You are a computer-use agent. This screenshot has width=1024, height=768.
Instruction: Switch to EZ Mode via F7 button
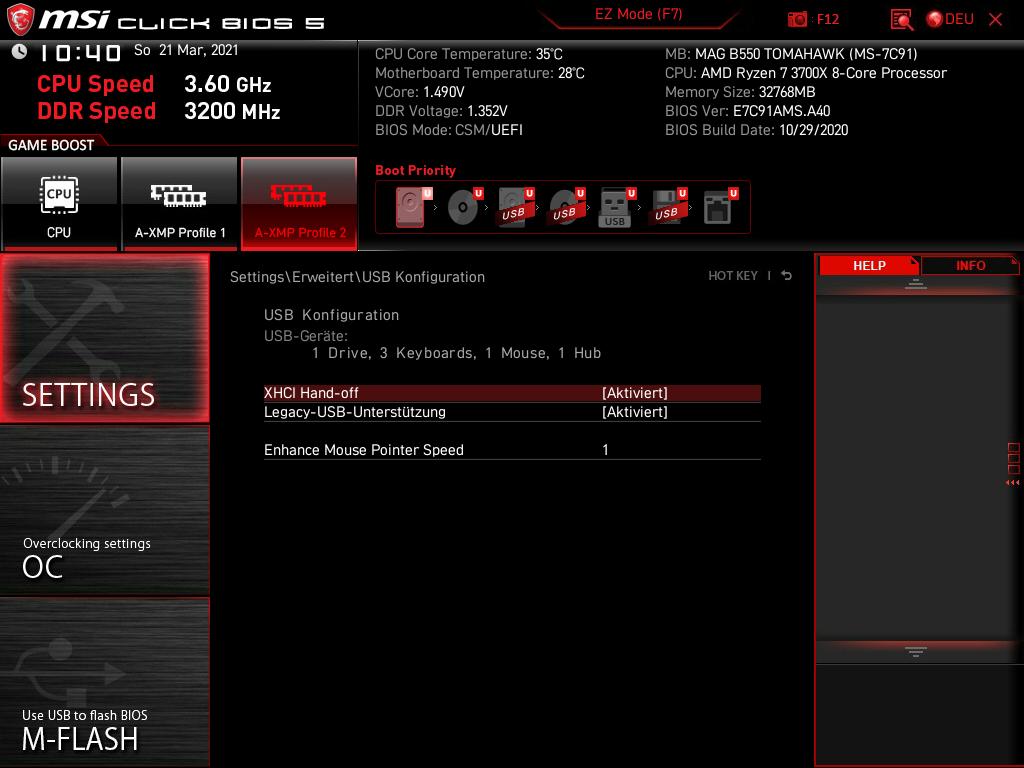click(x=639, y=14)
